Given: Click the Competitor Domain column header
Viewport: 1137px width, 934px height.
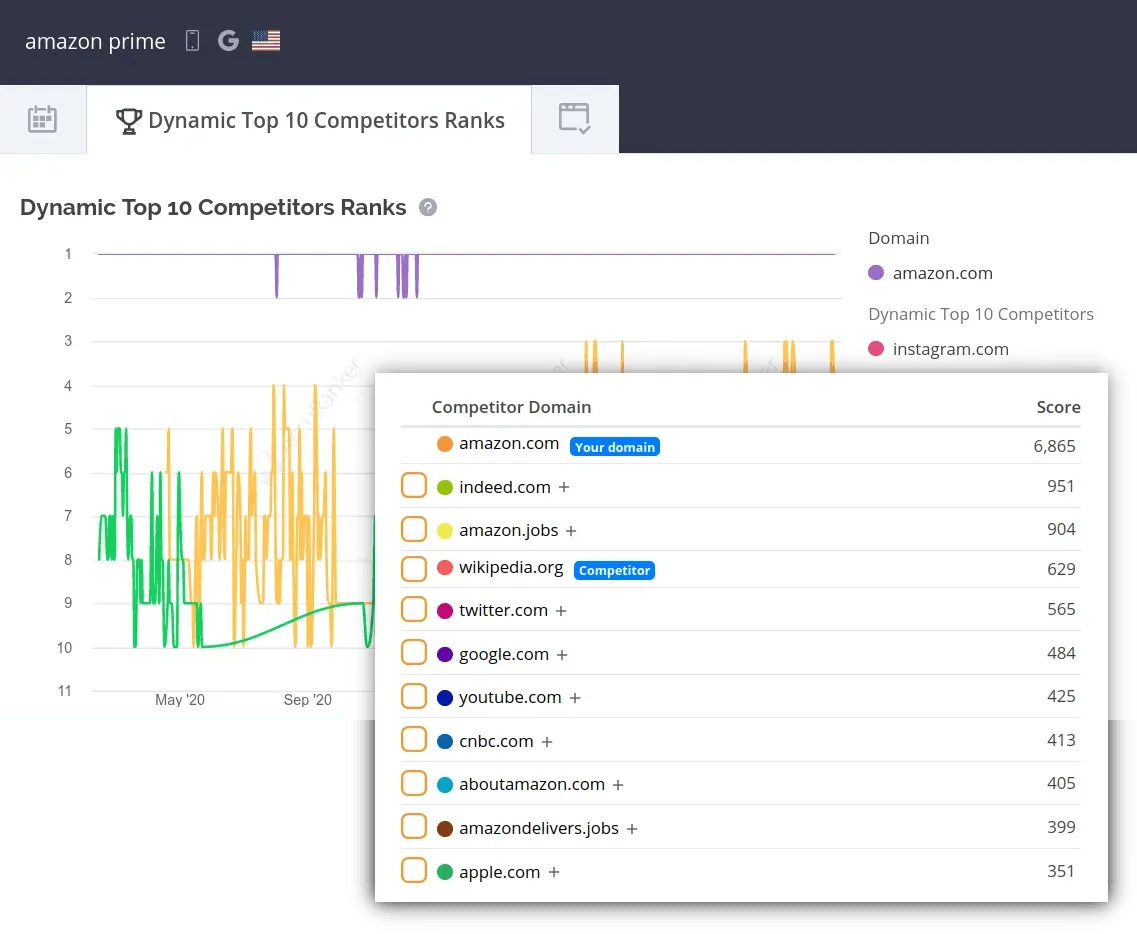Looking at the screenshot, I should tap(511, 407).
